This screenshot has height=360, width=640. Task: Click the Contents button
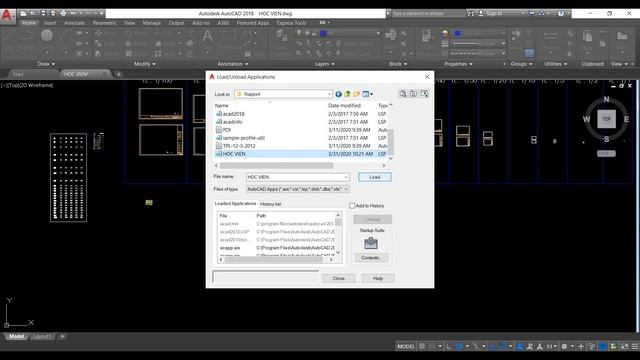click(x=371, y=258)
